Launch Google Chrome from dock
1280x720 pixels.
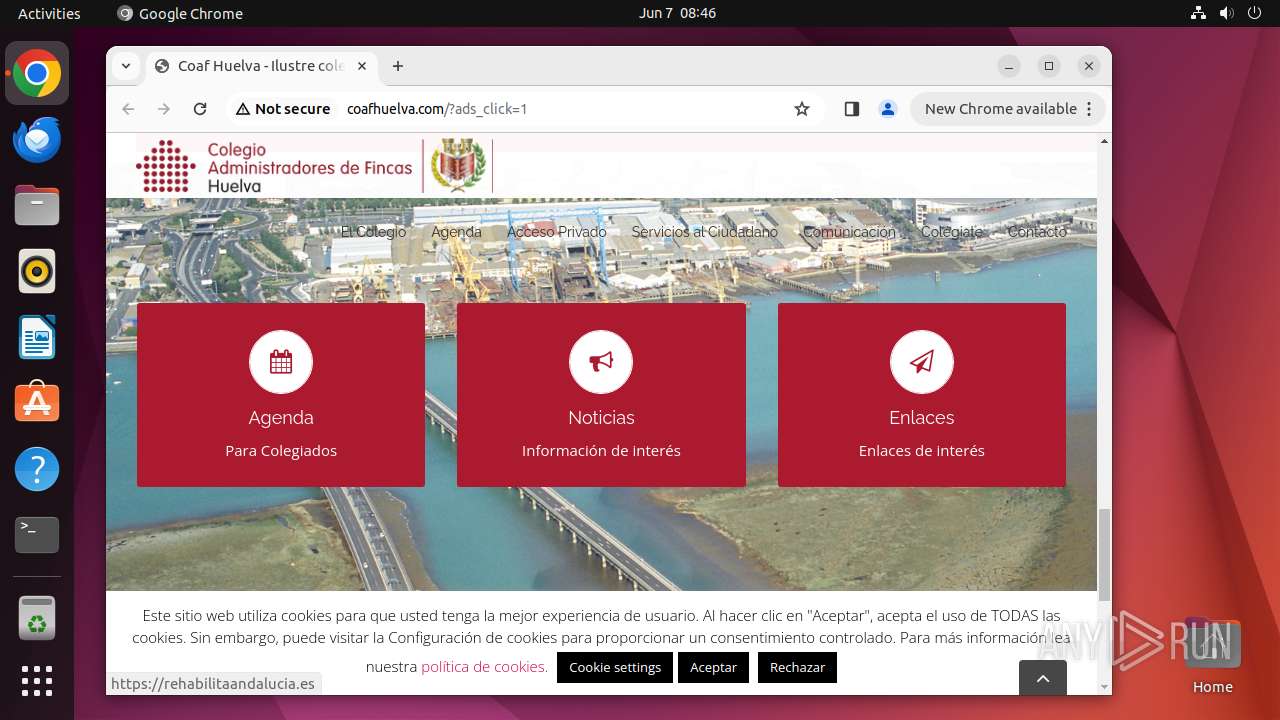37,73
